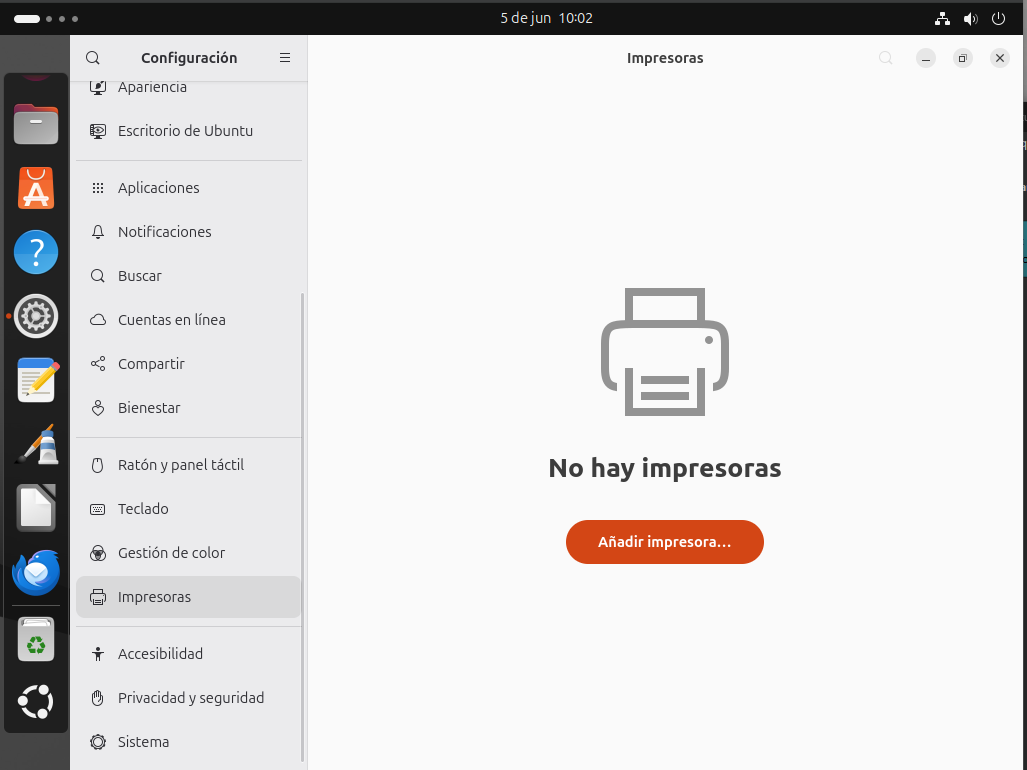Open the Configuración sidebar search
Viewport: 1027px width, 770px height.
(x=92, y=58)
